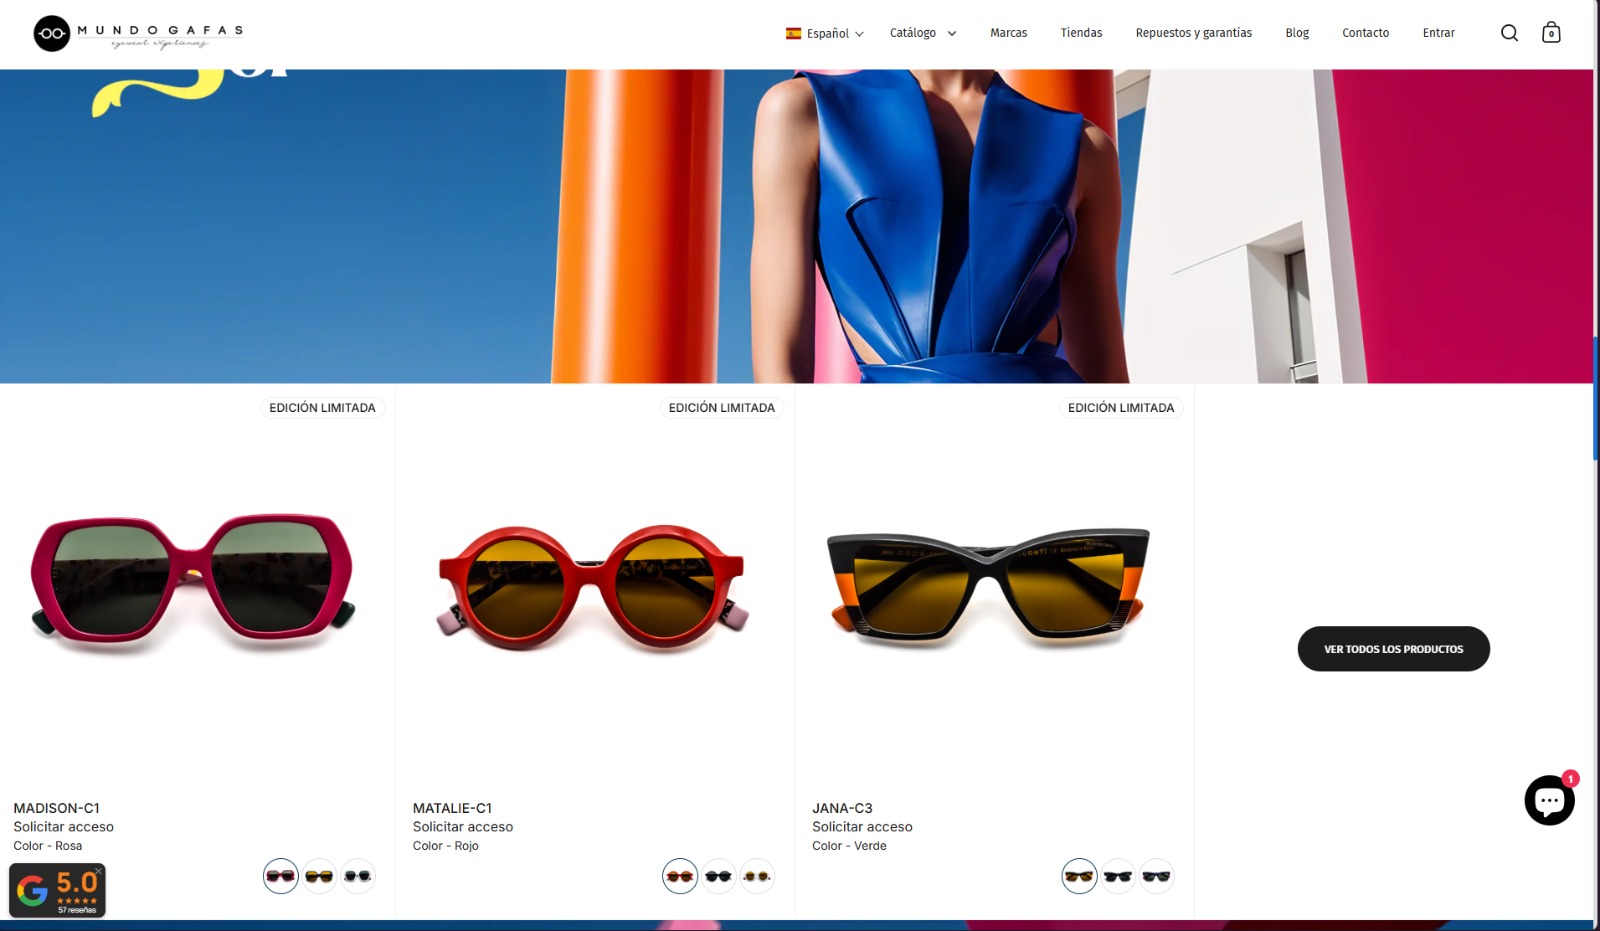Image resolution: width=1600 pixels, height=931 pixels.
Task: Open JANA-C3 product title
Action: [x=842, y=808]
